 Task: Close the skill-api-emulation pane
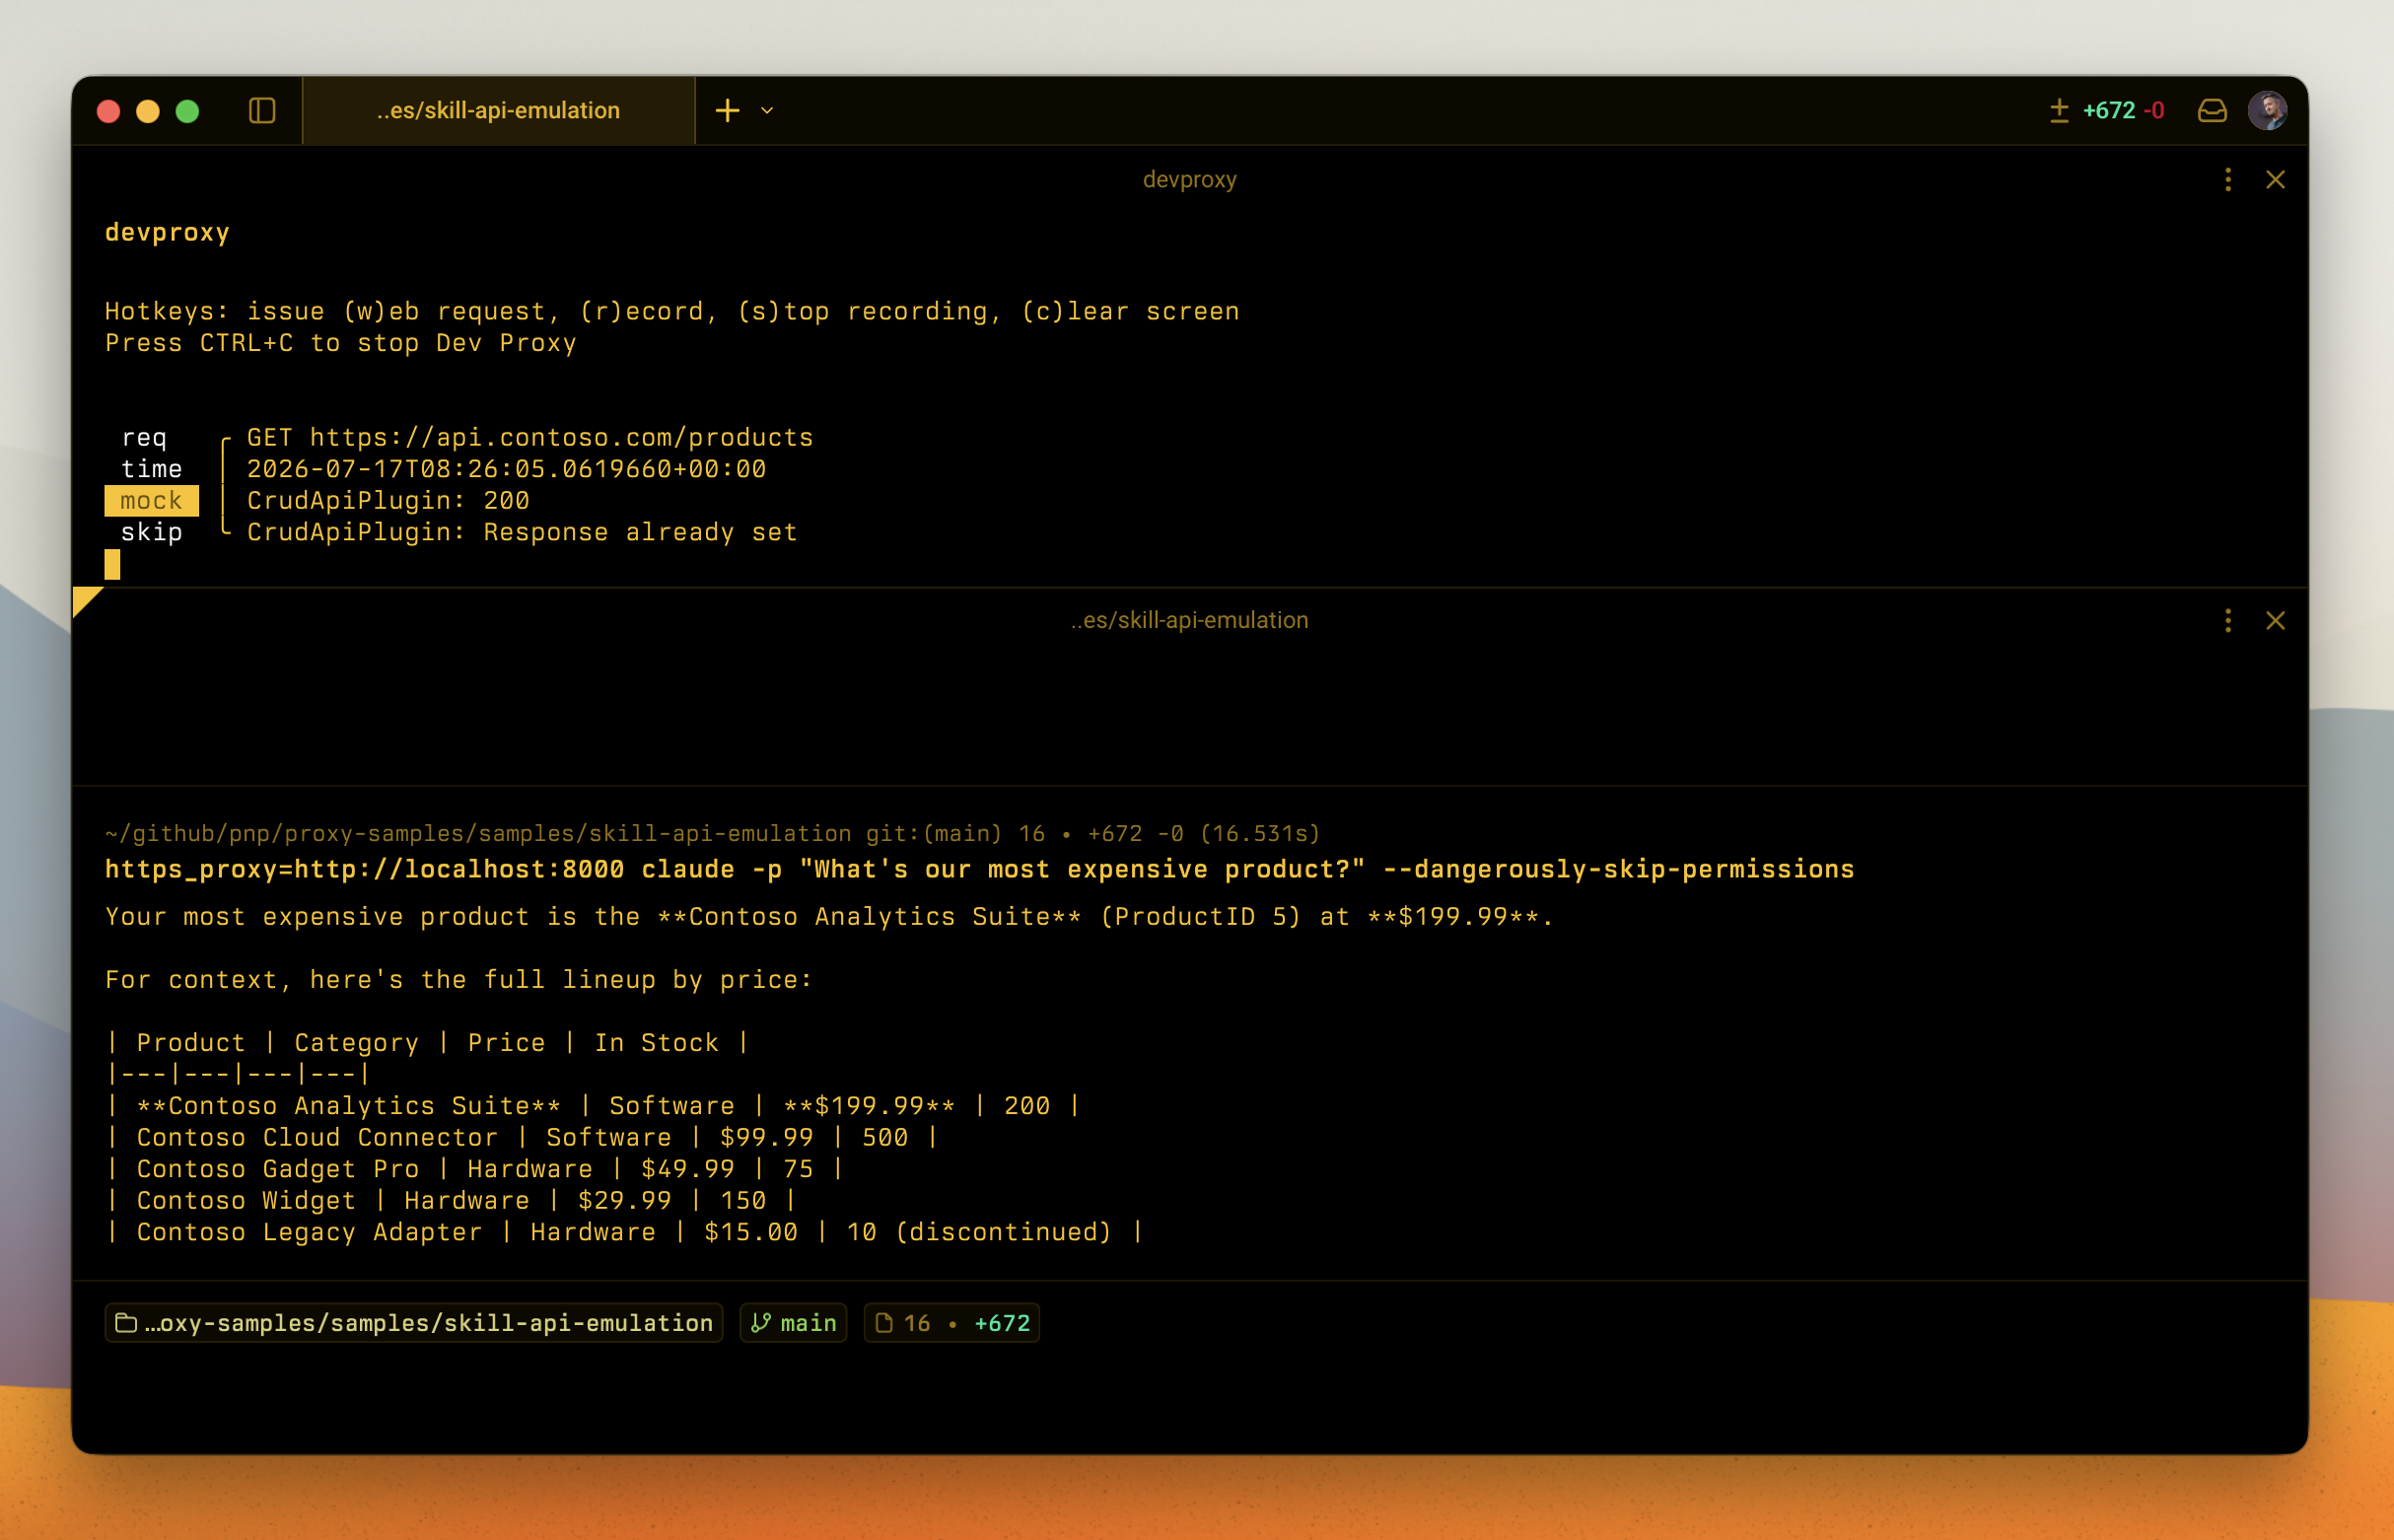coord(2275,621)
